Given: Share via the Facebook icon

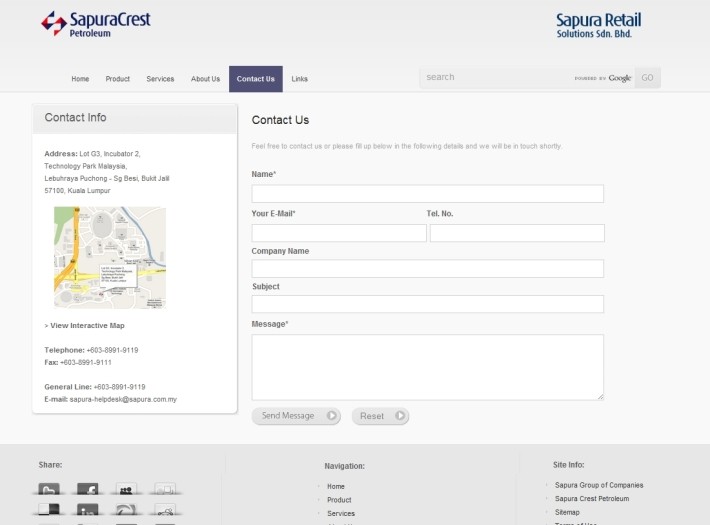Looking at the screenshot, I should [x=88, y=490].
